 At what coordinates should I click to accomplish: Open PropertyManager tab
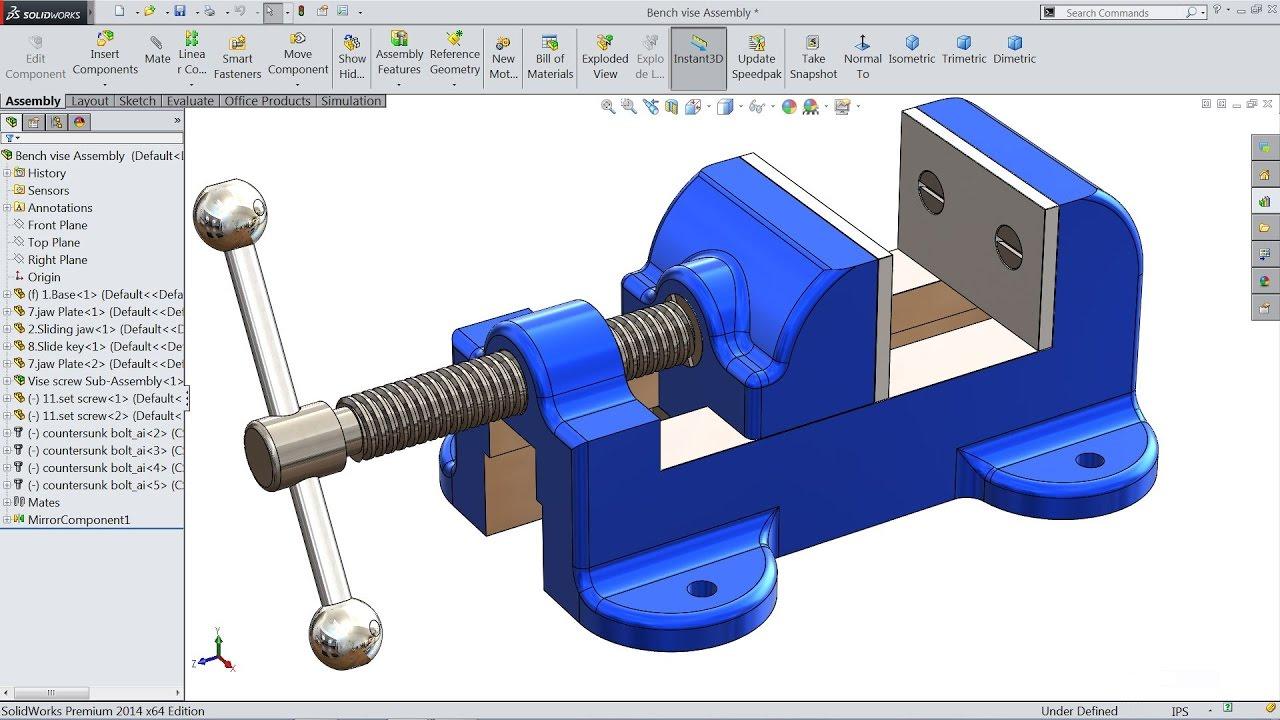click(x=34, y=122)
